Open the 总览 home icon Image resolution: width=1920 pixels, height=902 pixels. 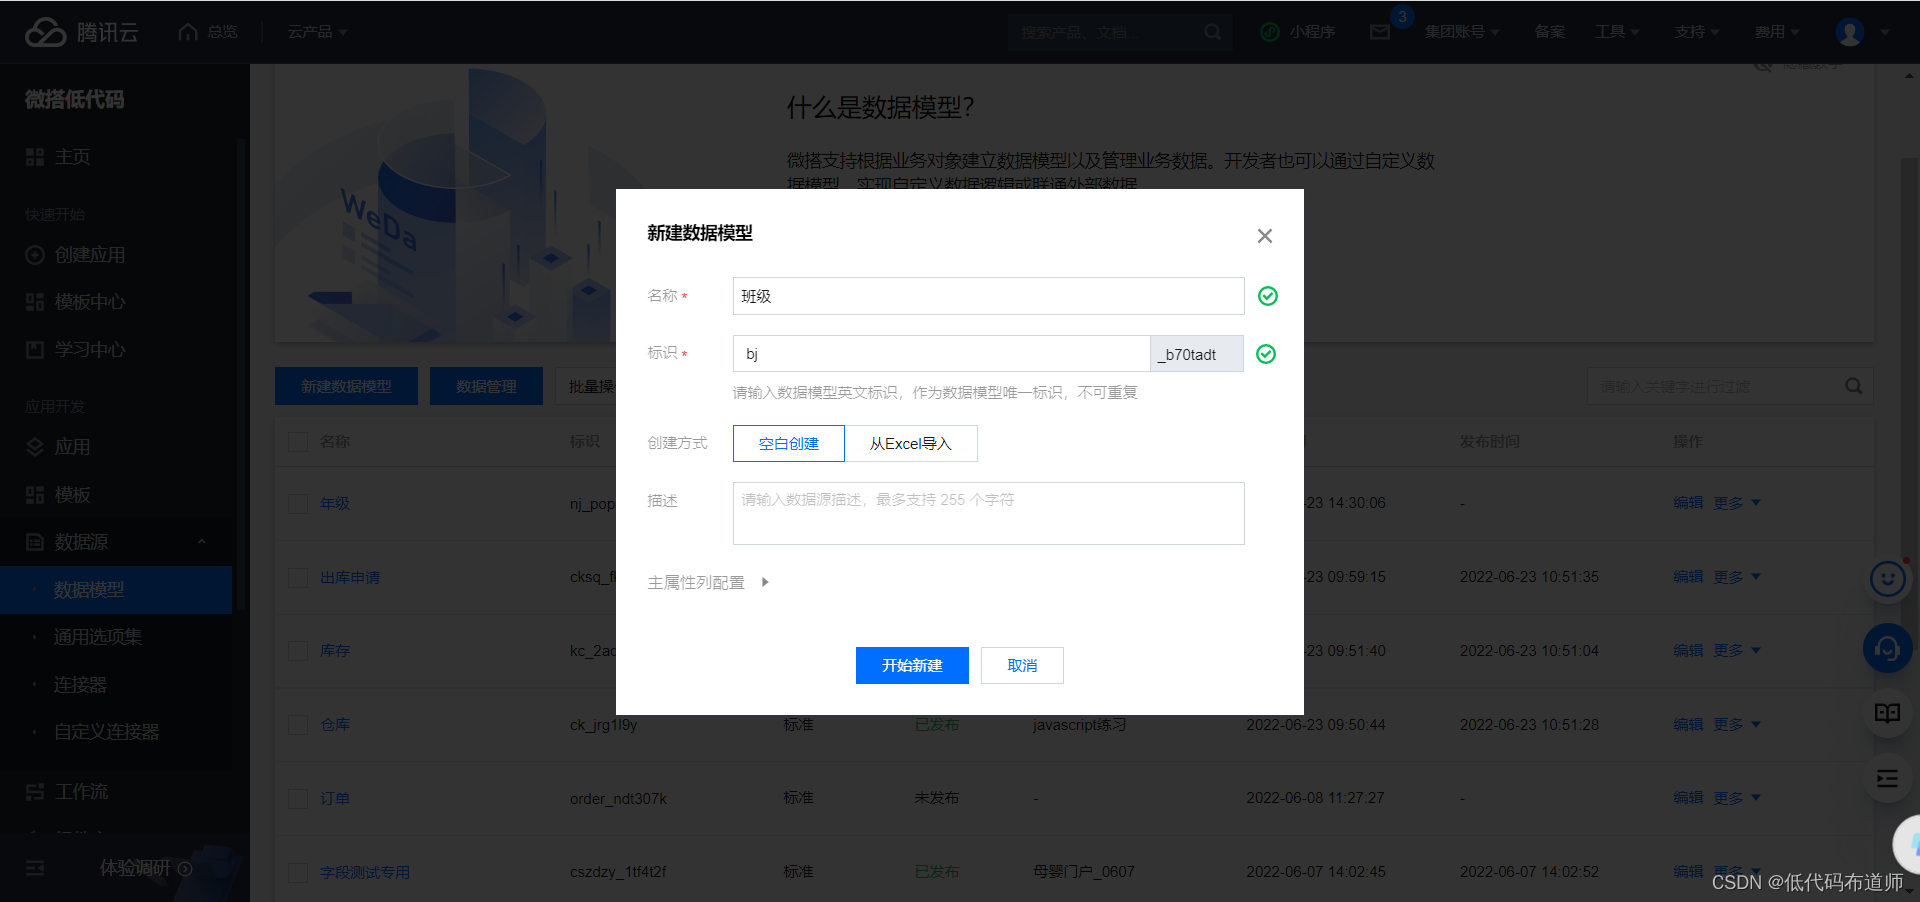click(188, 32)
